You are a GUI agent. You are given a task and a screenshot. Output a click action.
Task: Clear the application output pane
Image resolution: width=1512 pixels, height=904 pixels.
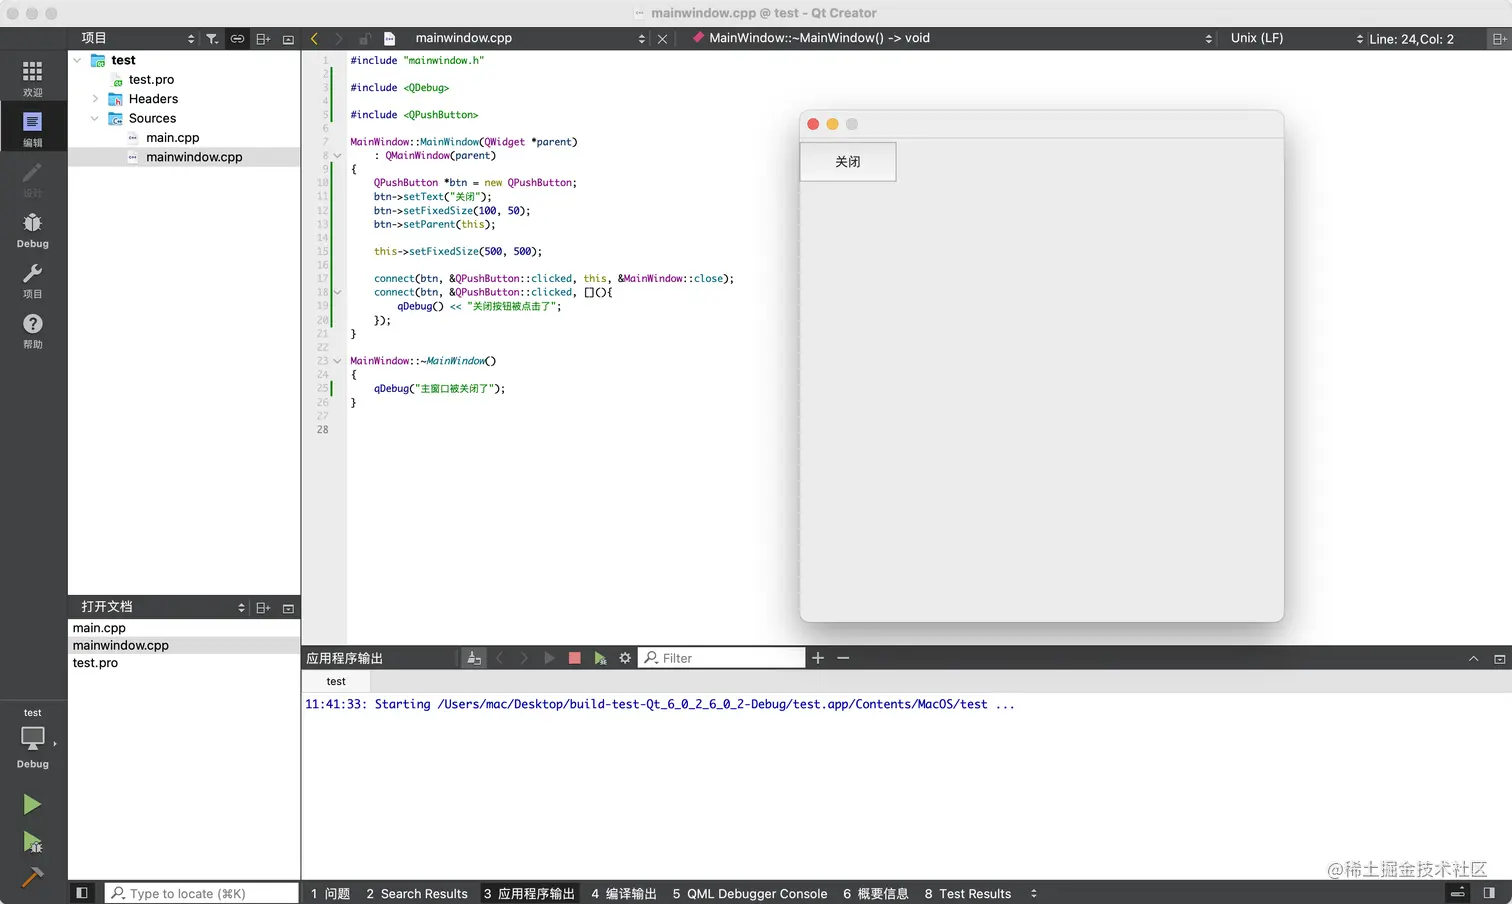coord(474,658)
